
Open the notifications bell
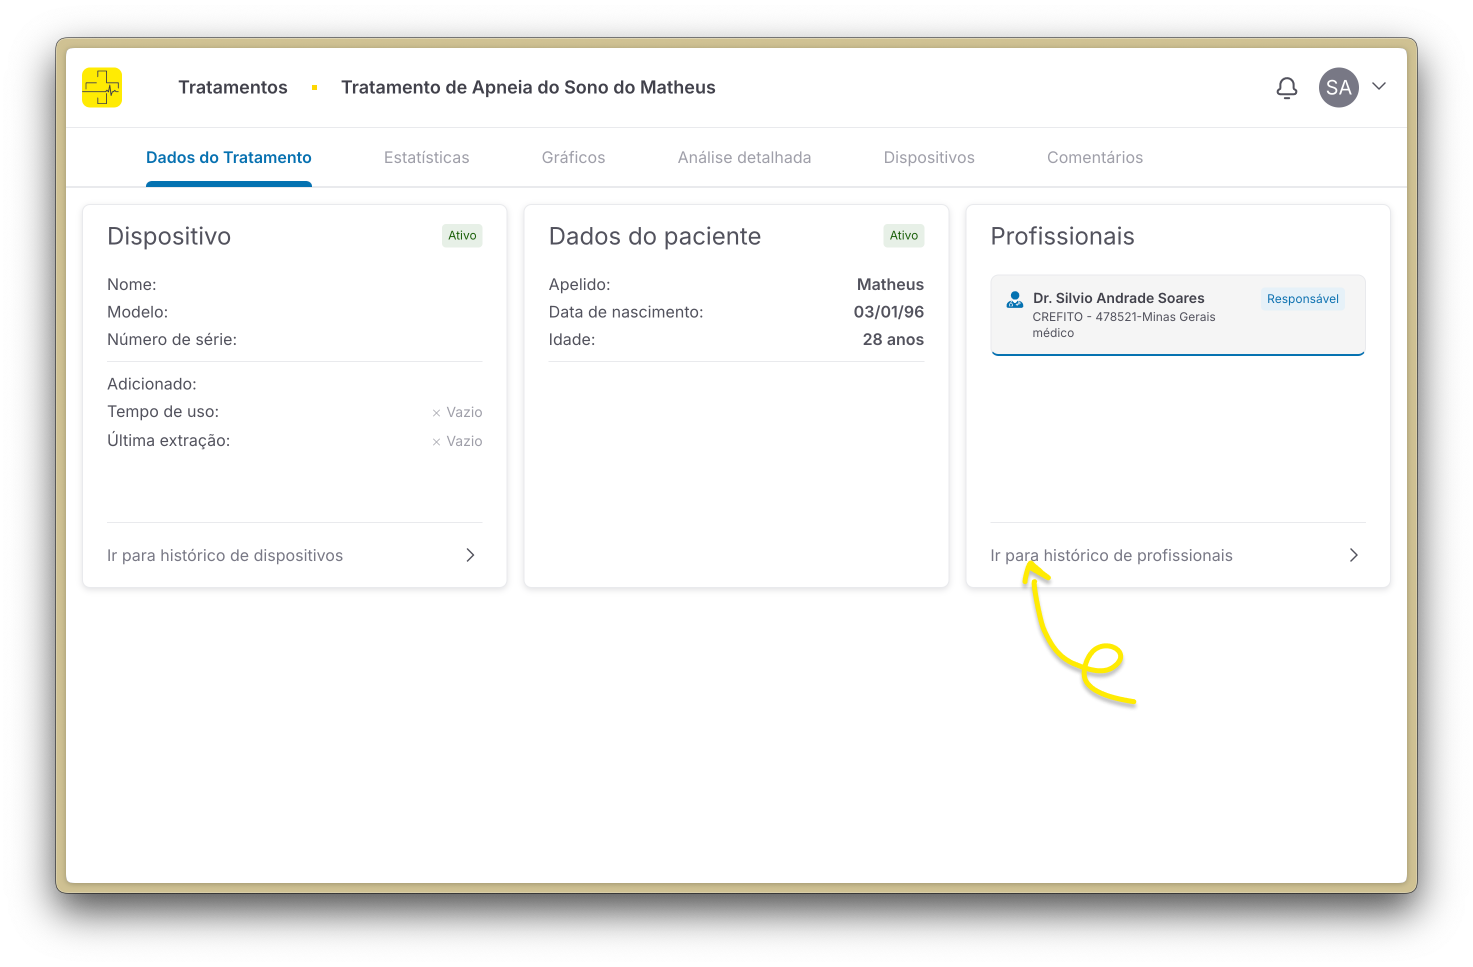click(x=1287, y=88)
